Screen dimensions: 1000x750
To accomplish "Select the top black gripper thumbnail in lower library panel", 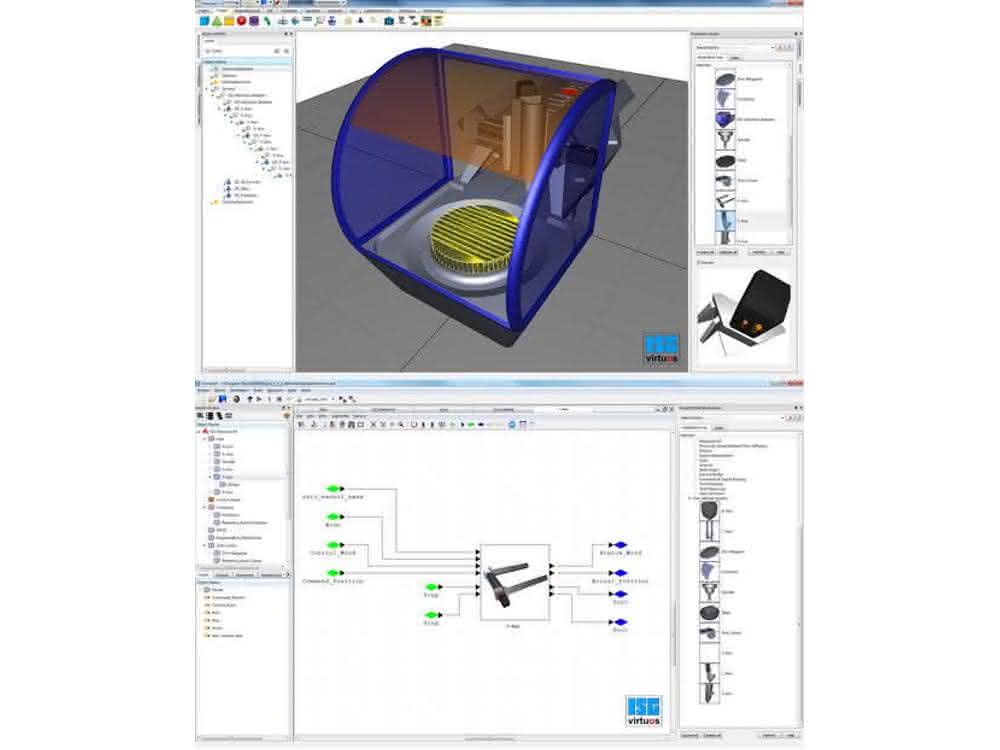I will pyautogui.click(x=709, y=511).
